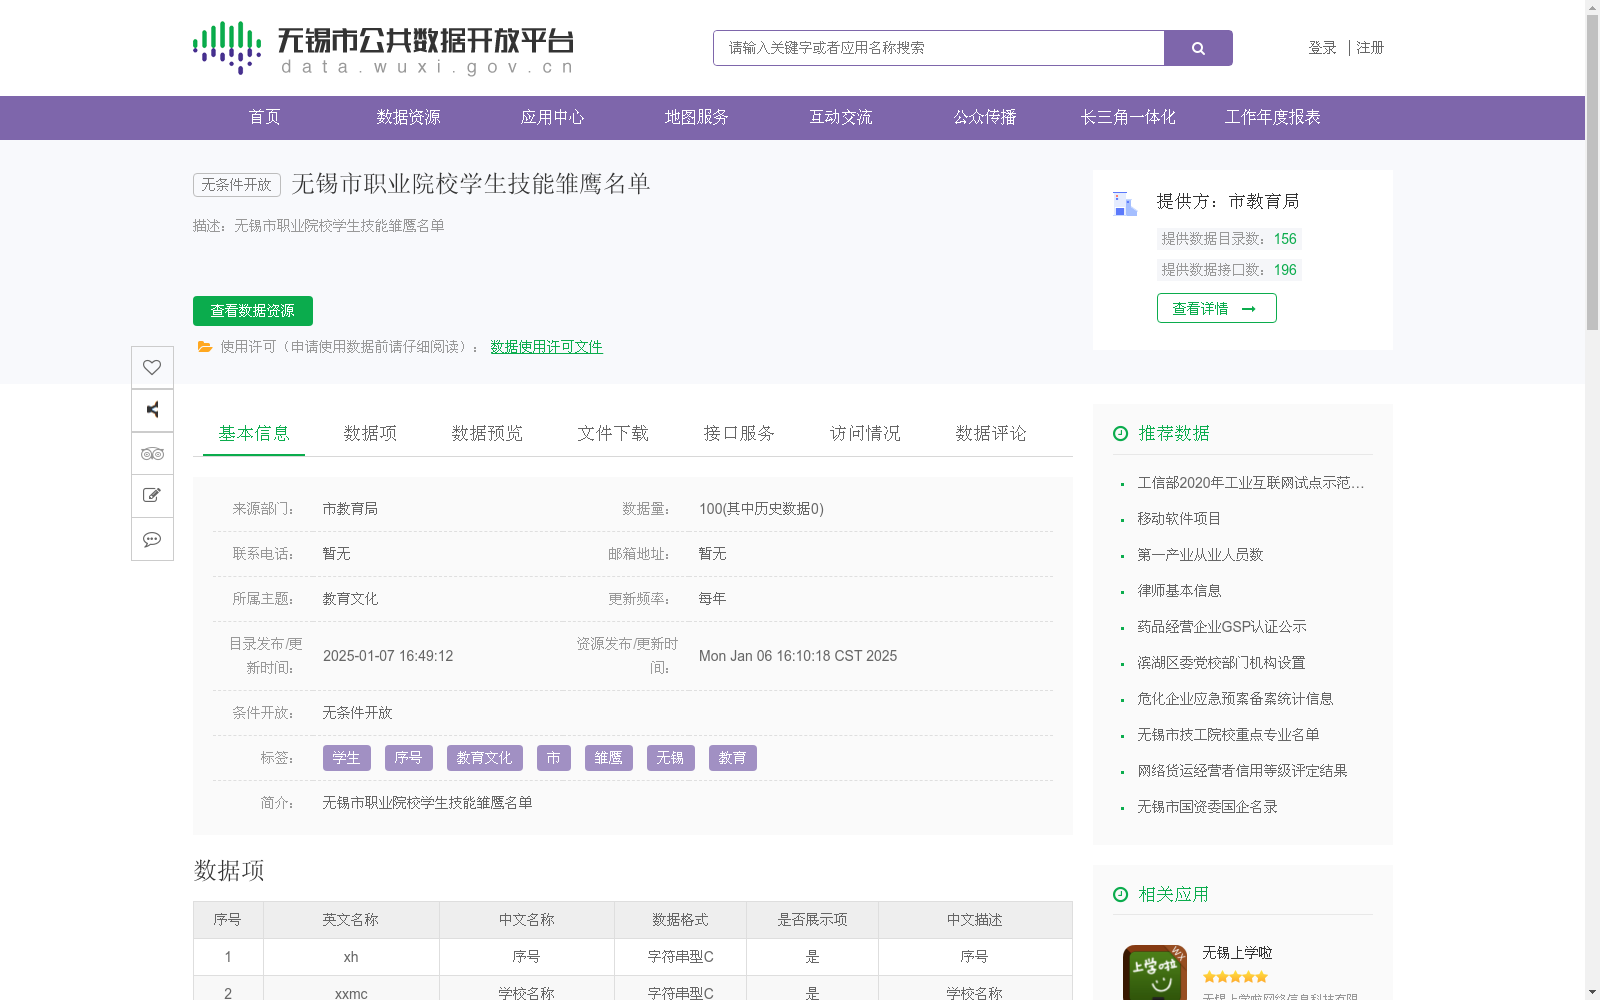Click the 提供数据目录数 value 156
Screen dimensions: 1600x1000
pyautogui.click(x=1285, y=239)
